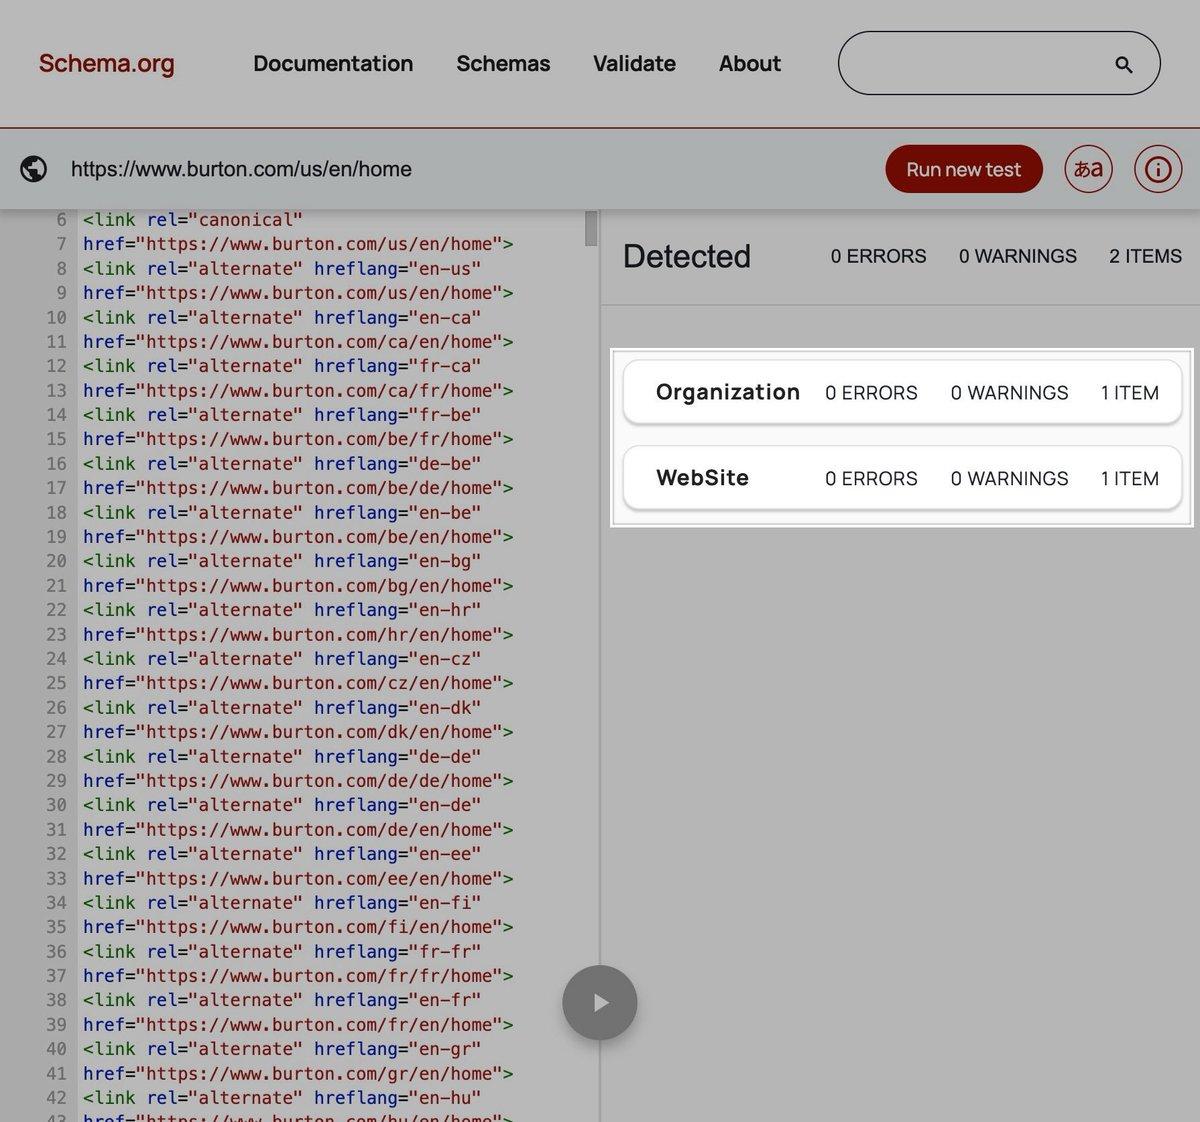
Task: Select the tested URL burton.com/us/en/home
Action: (241, 169)
